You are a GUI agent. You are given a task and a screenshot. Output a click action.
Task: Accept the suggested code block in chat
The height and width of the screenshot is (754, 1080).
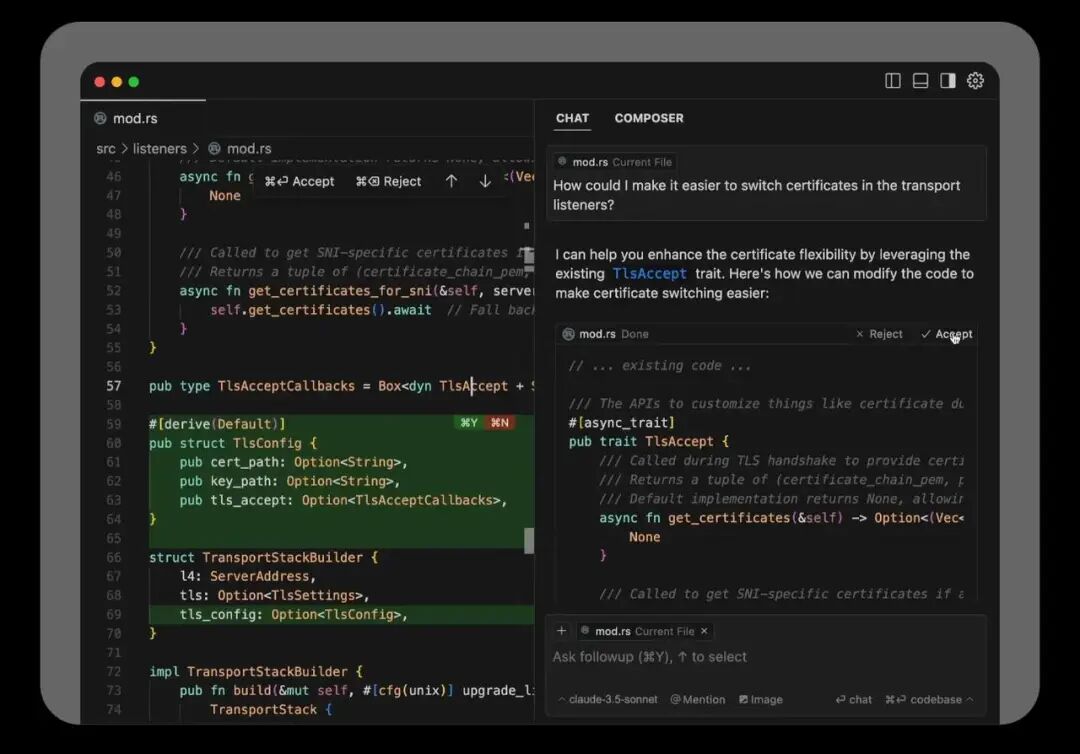[x=946, y=334]
